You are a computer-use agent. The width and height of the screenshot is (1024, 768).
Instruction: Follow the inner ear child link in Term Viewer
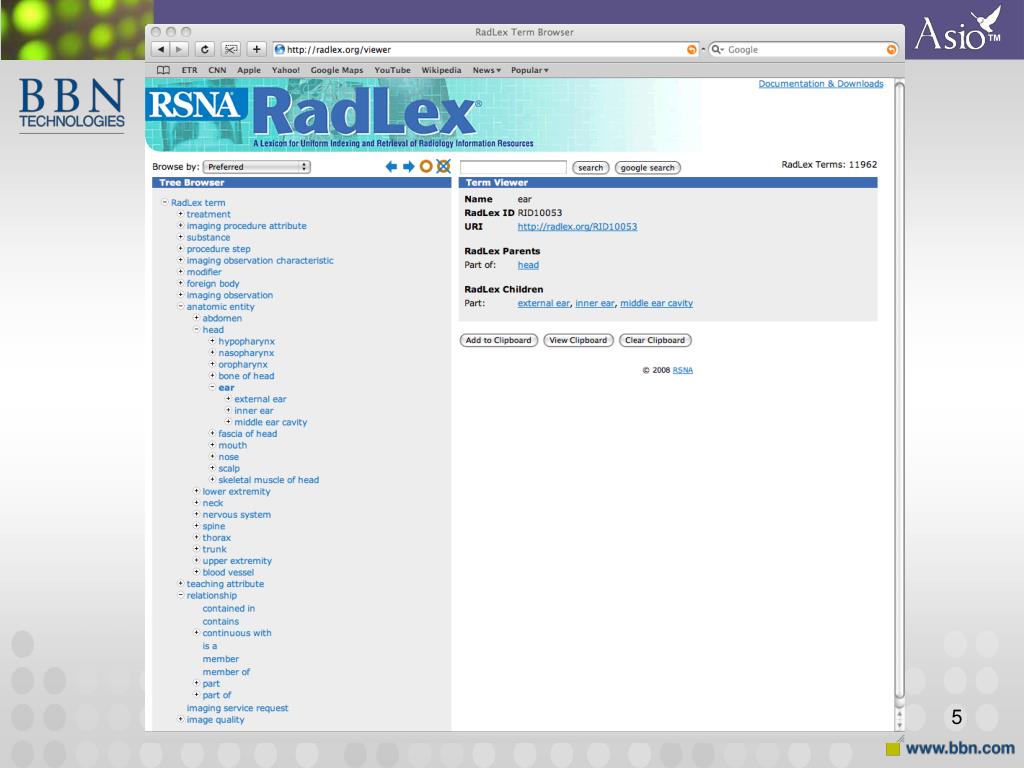pyautogui.click(x=595, y=303)
